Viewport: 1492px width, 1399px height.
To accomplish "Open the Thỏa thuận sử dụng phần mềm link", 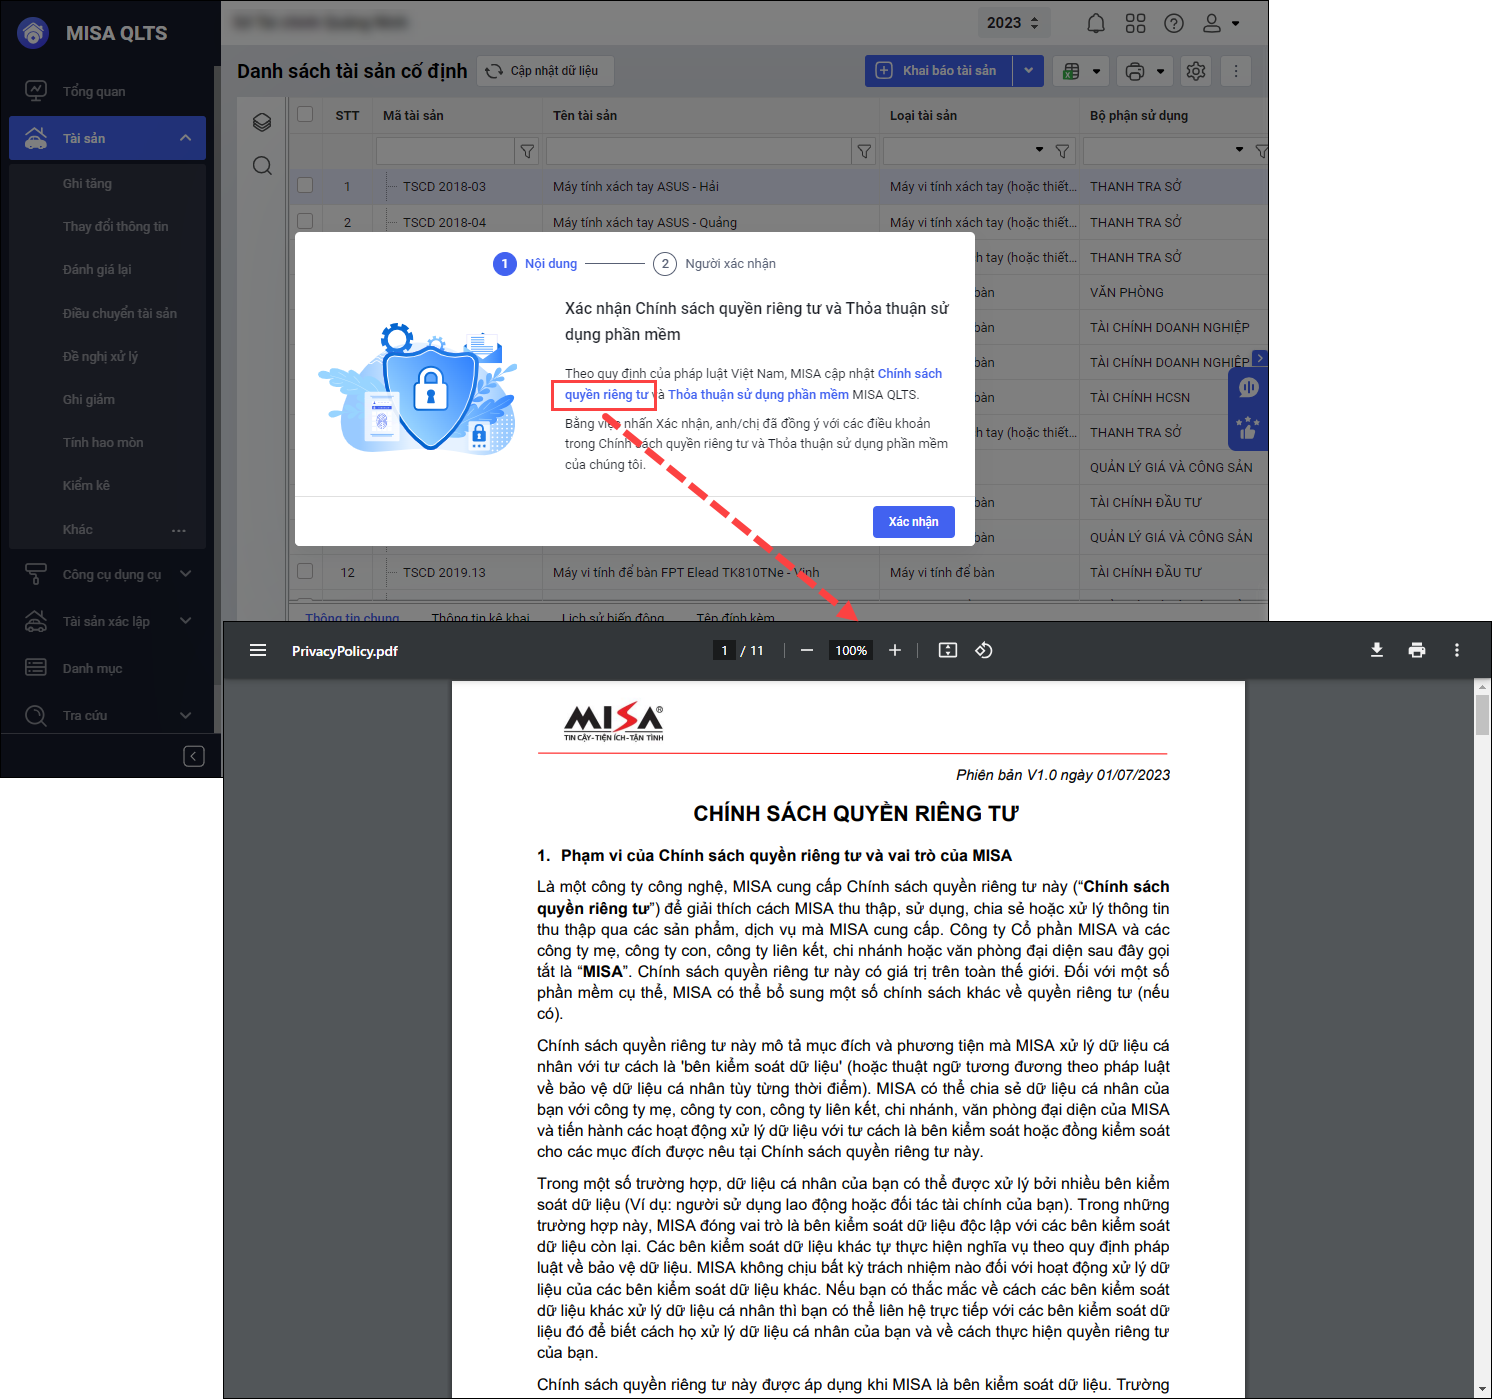I will coord(758,394).
